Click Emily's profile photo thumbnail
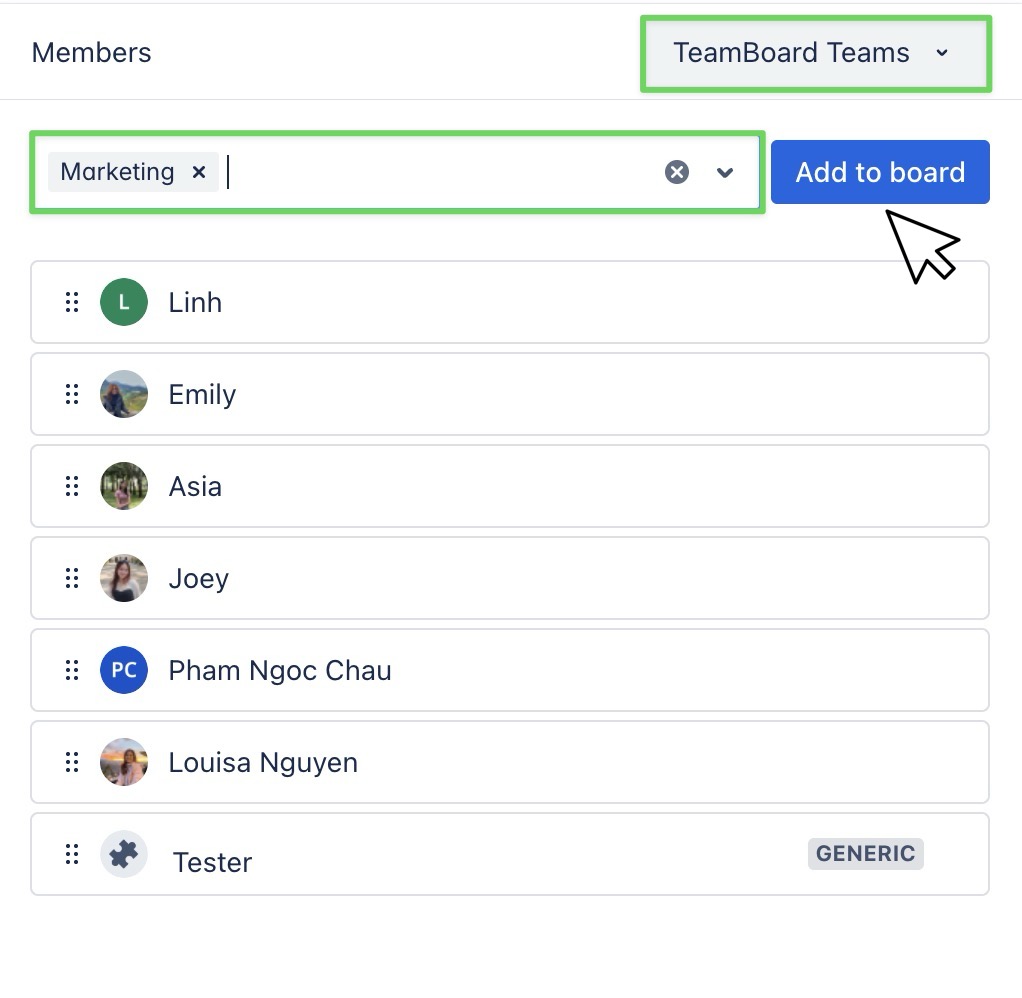This screenshot has width=1022, height=998. tap(123, 394)
